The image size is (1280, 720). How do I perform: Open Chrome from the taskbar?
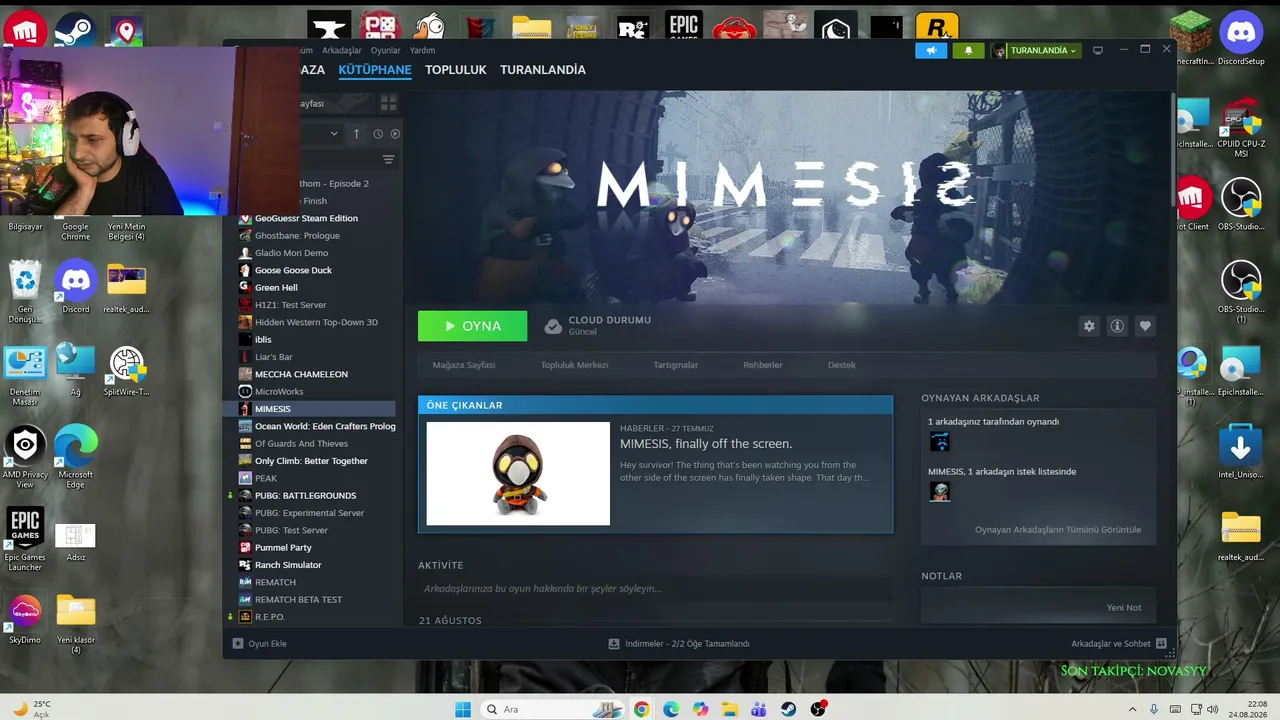[x=641, y=709]
